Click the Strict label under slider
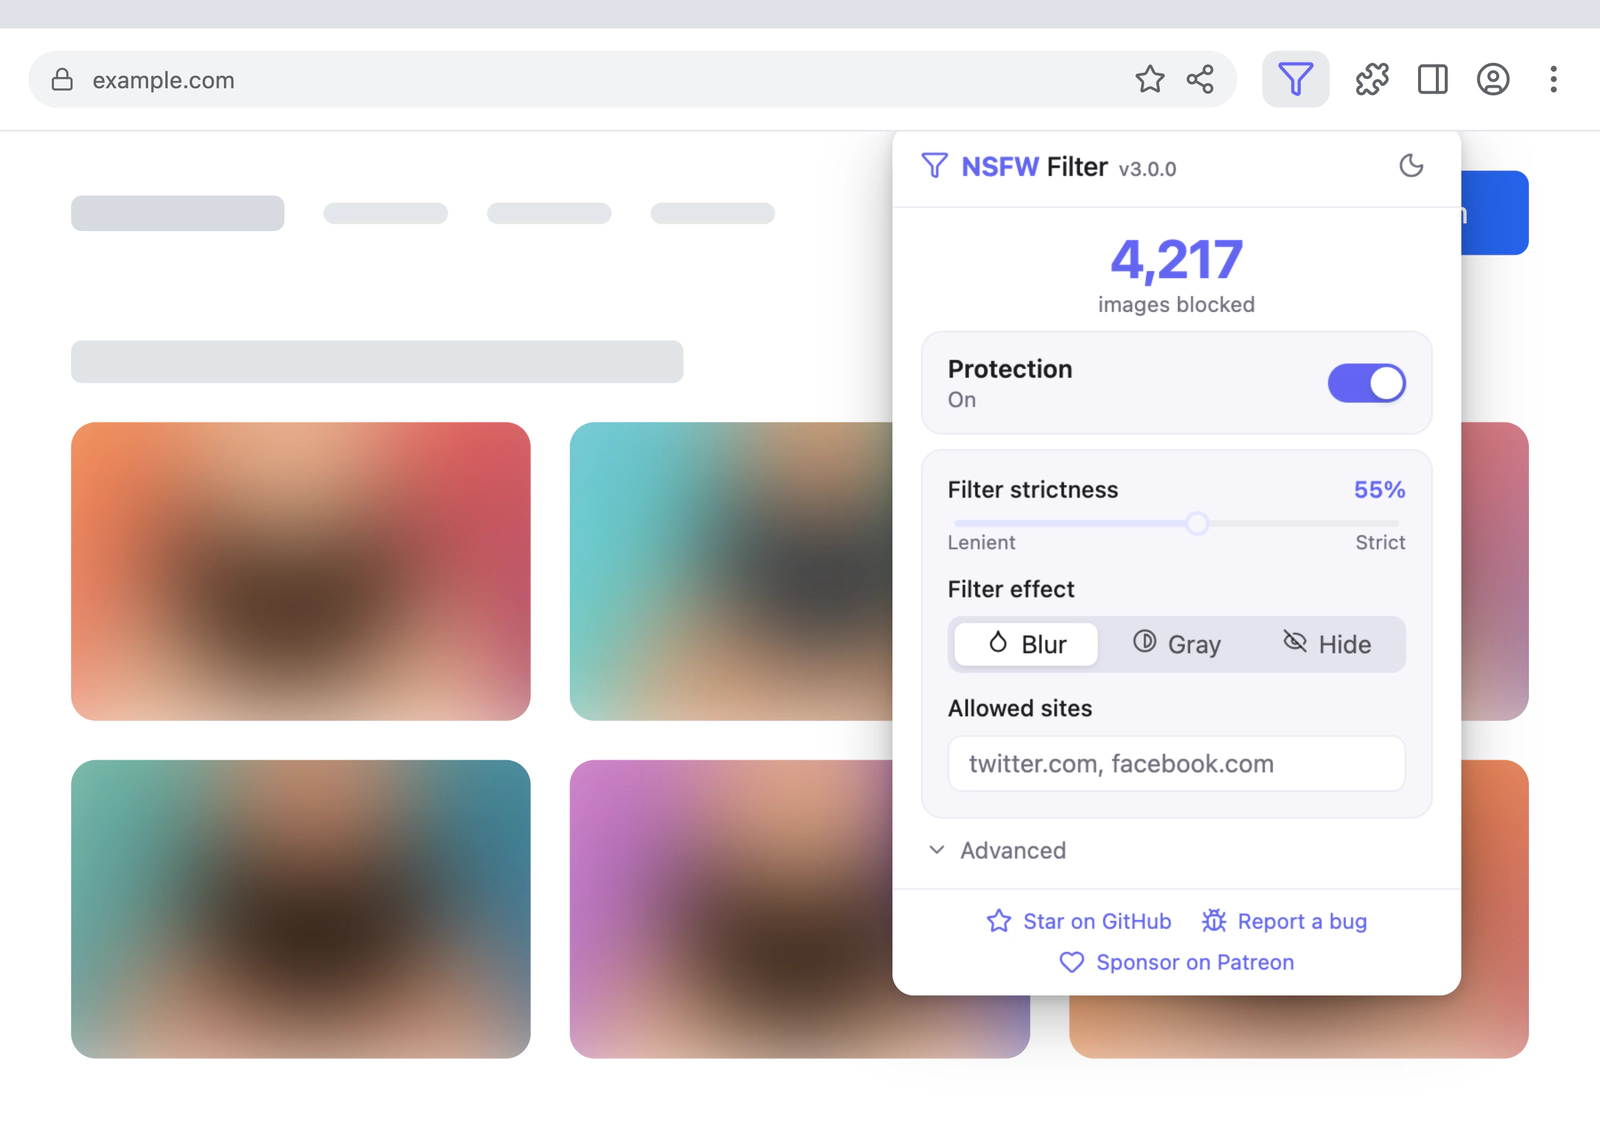 [x=1380, y=542]
